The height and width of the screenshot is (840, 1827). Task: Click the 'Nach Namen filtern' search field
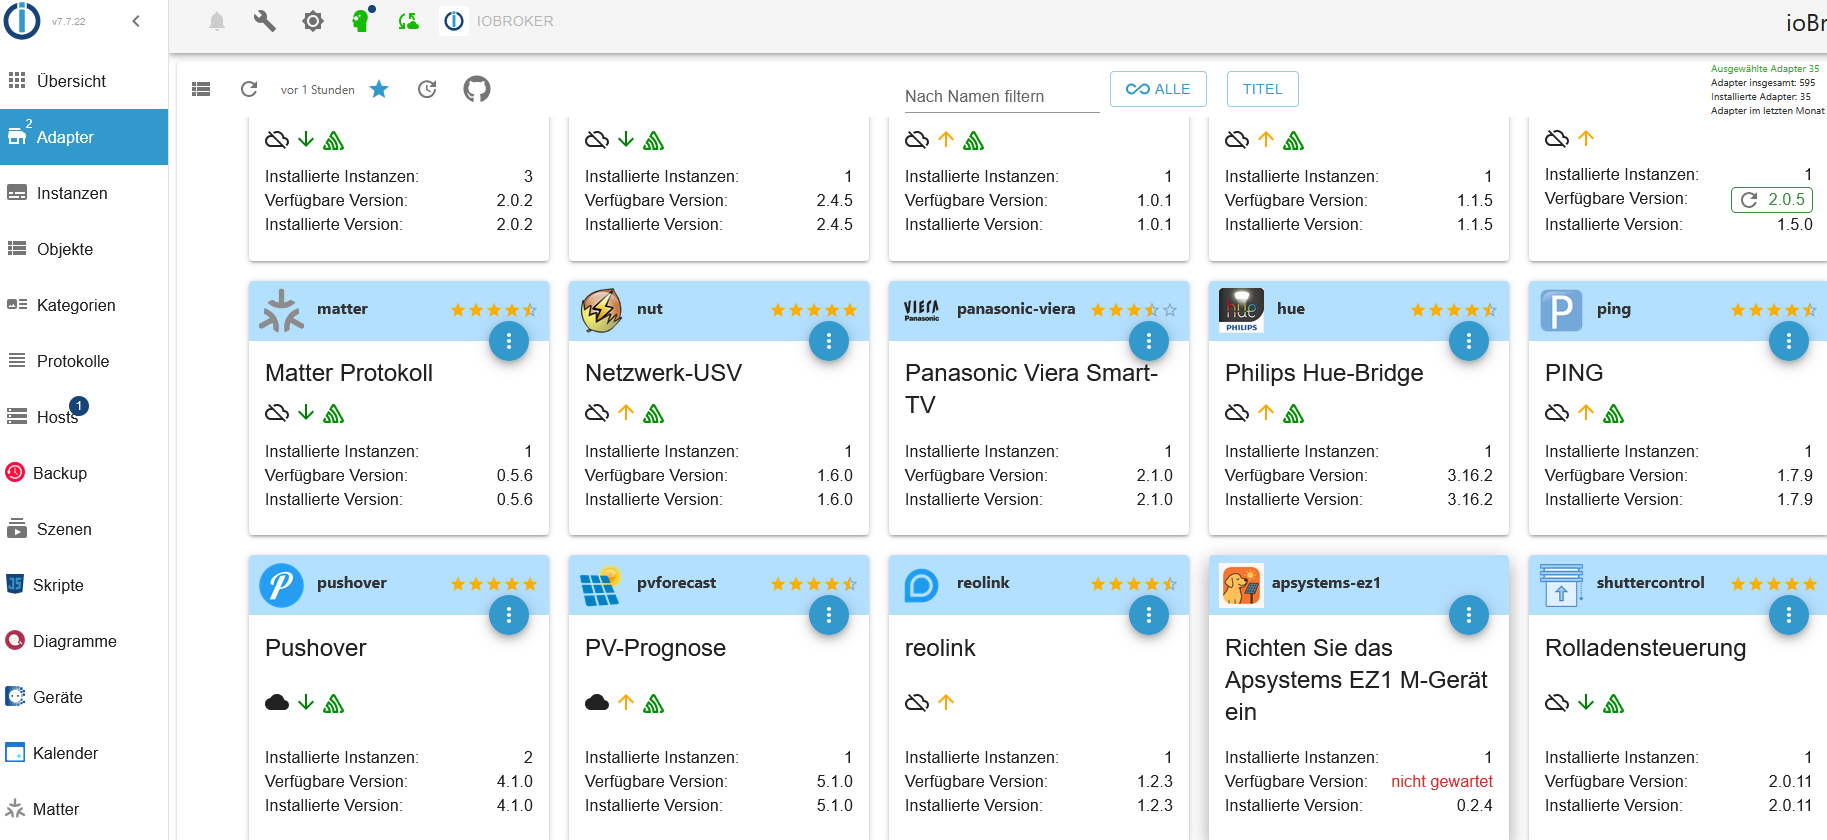[x=1000, y=96]
